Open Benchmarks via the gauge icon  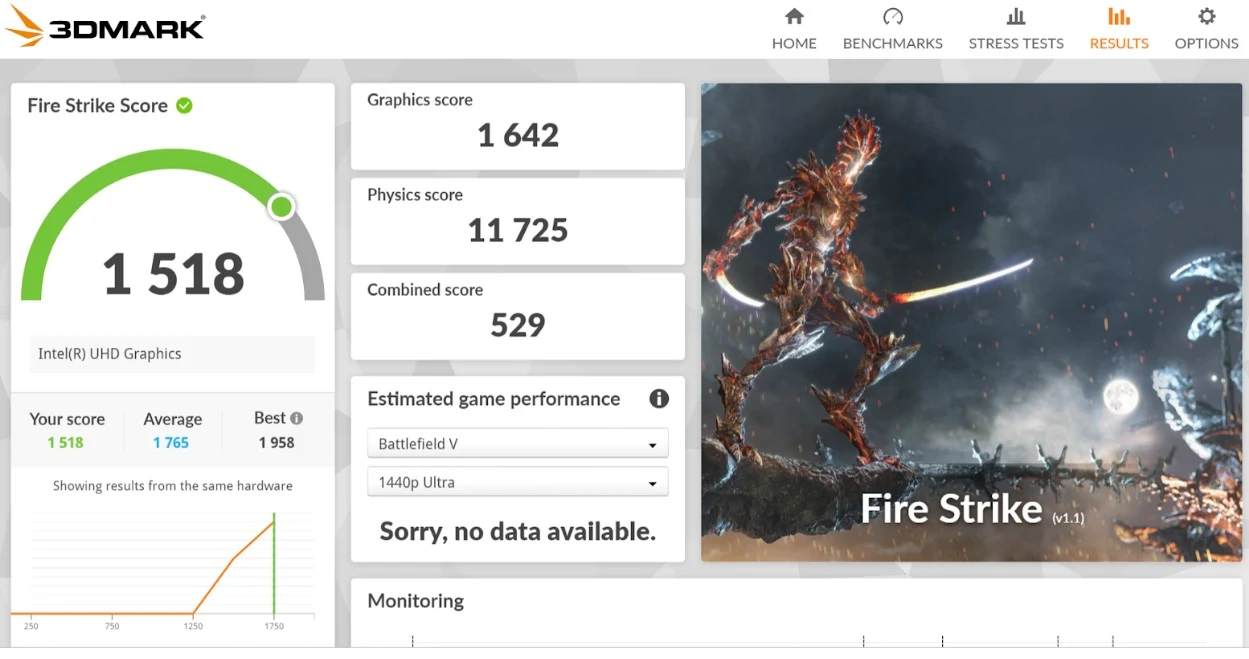[x=893, y=16]
